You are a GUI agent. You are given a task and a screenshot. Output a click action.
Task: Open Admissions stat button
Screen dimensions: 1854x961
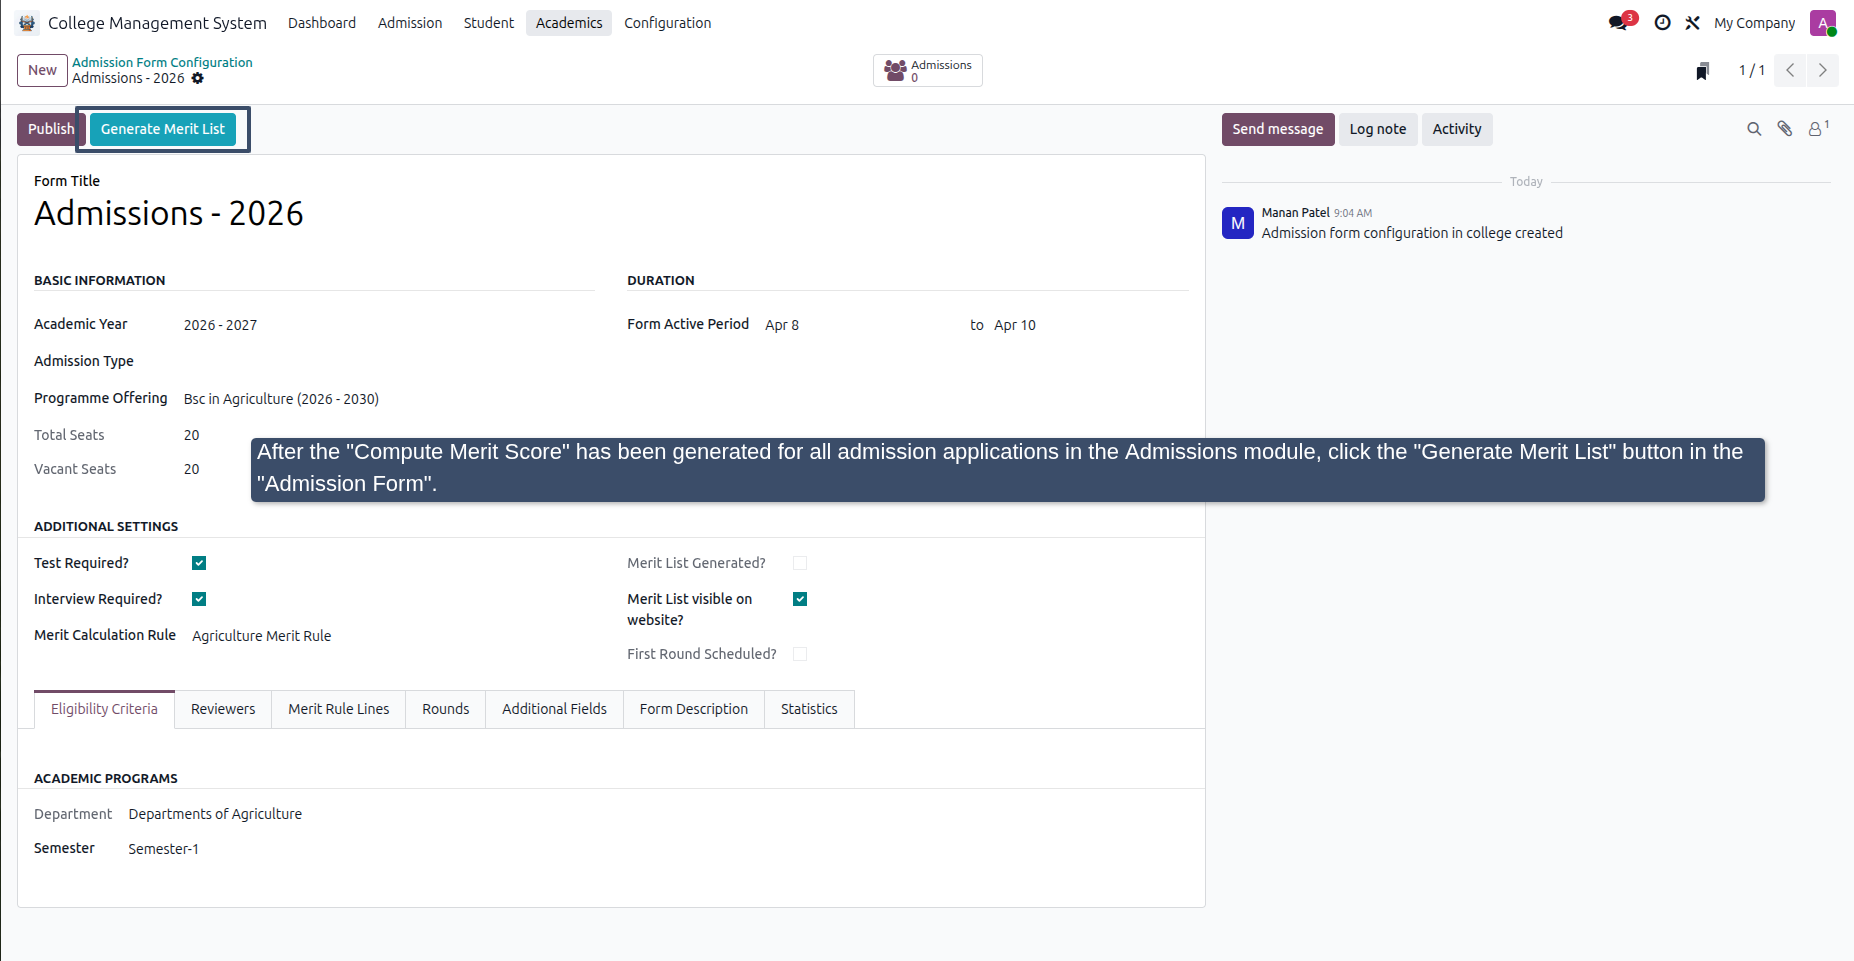927,71
